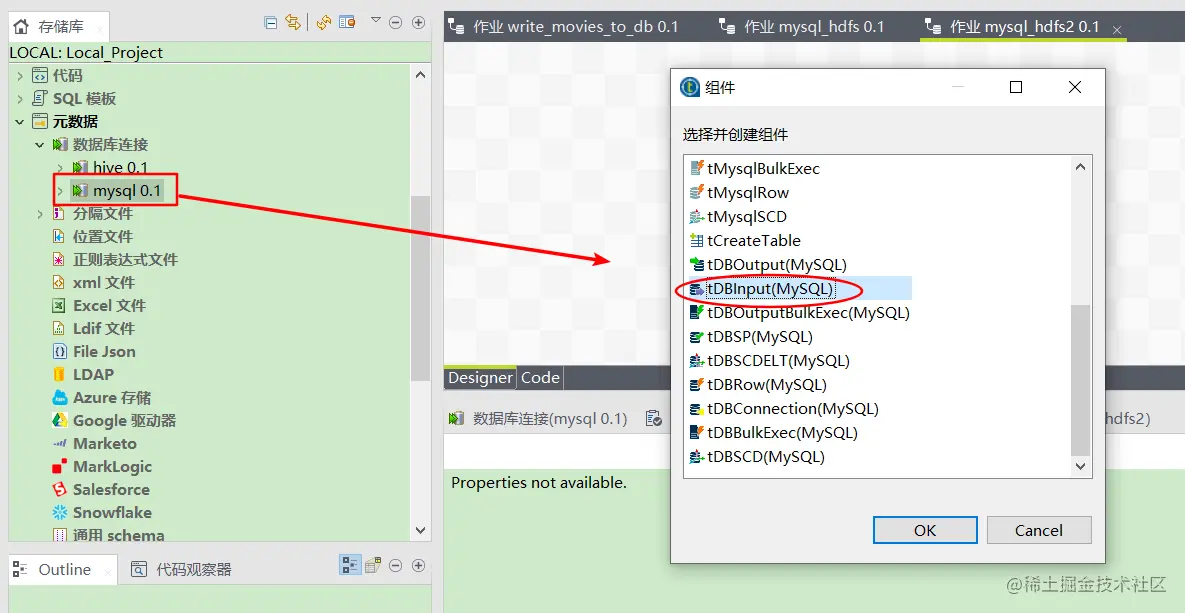Select 位置文件 in metadata tree
The image size is (1185, 613).
click(103, 237)
